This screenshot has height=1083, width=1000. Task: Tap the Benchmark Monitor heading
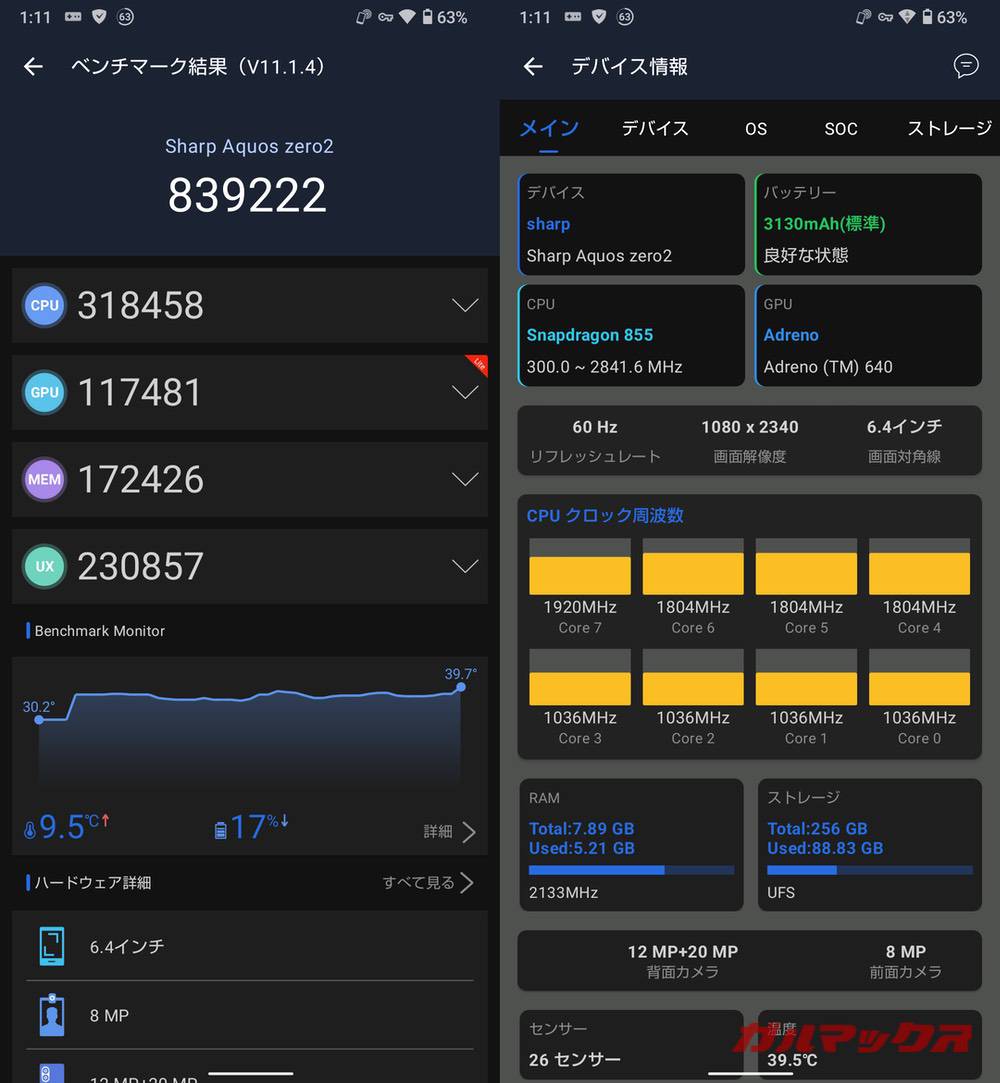[99, 631]
